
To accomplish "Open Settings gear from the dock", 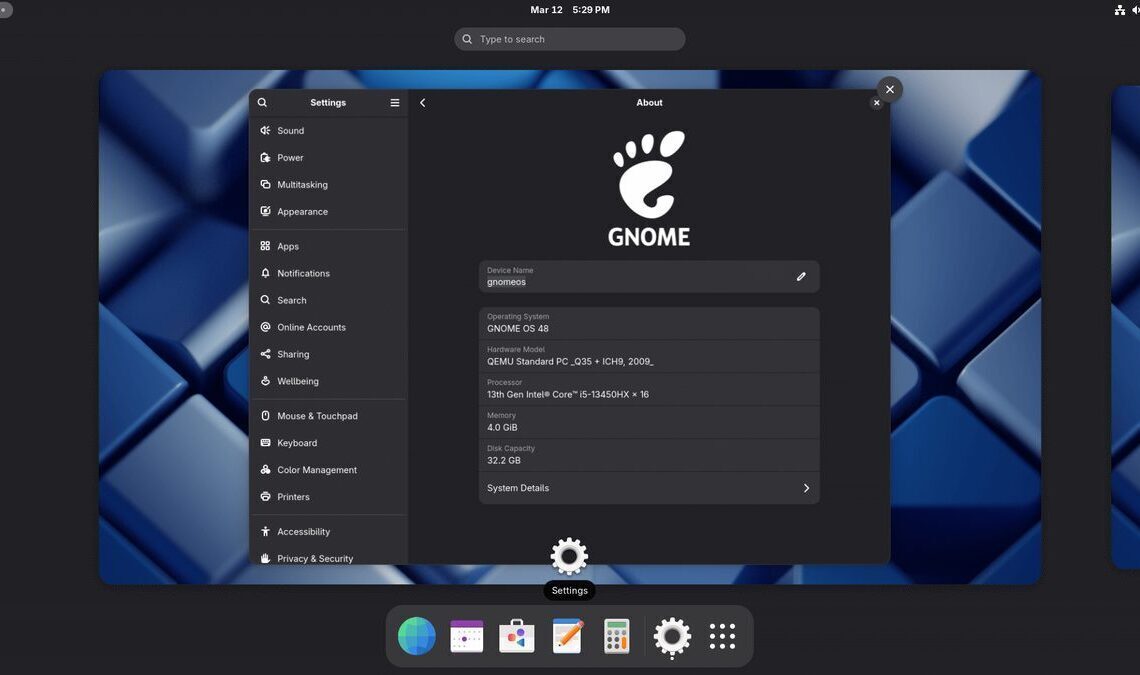I will coord(672,636).
